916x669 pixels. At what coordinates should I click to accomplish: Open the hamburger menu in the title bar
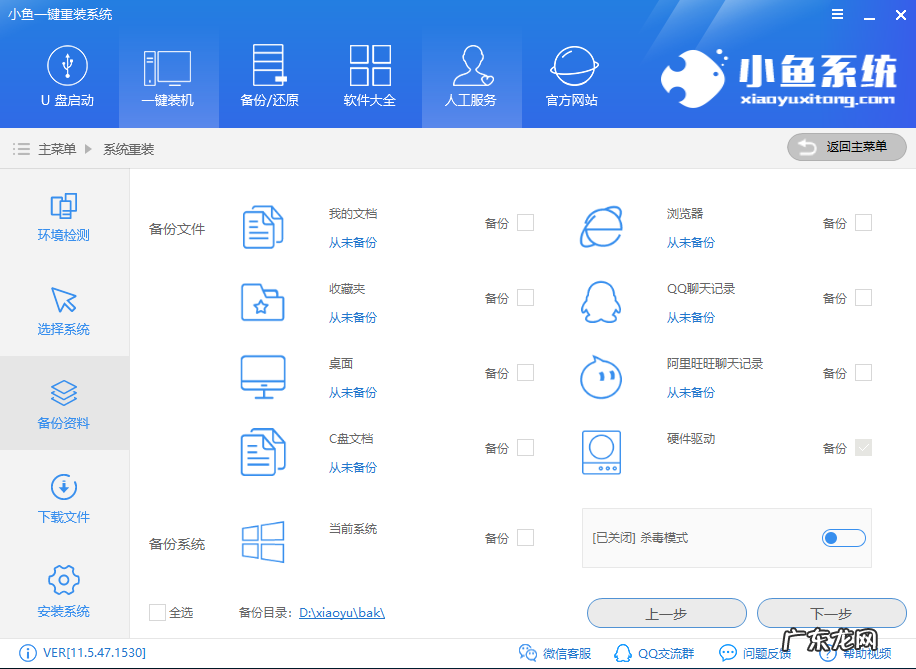point(837,14)
